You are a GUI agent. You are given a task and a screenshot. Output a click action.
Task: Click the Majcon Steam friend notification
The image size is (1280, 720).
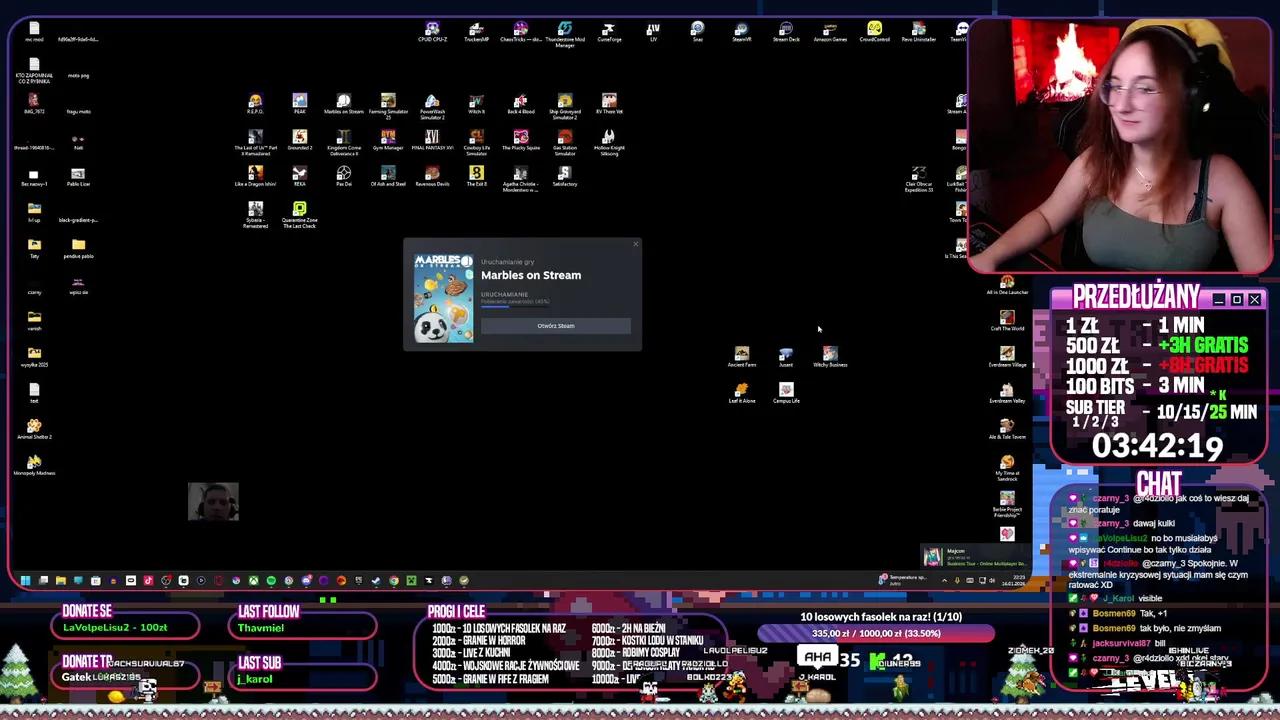click(975, 556)
